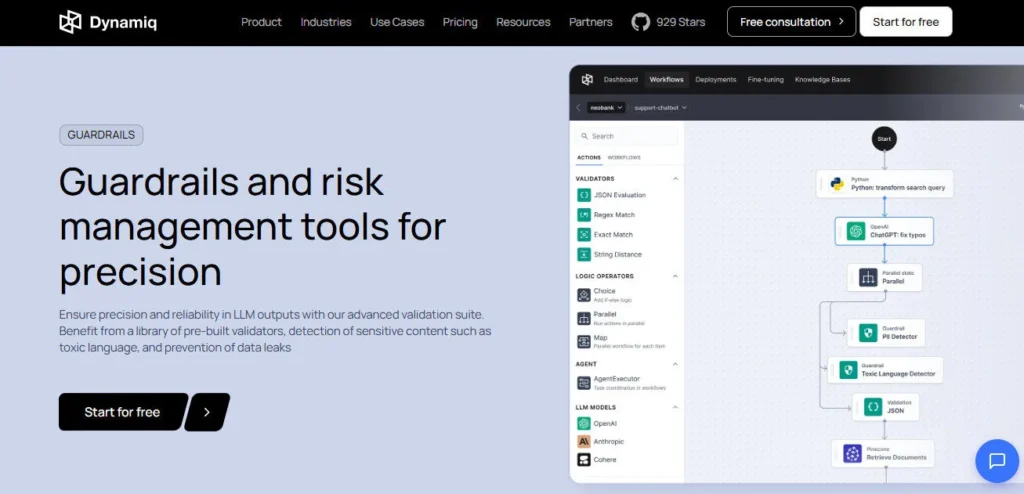
Task: Select the Exact Match validator icon
Action: click(x=584, y=235)
